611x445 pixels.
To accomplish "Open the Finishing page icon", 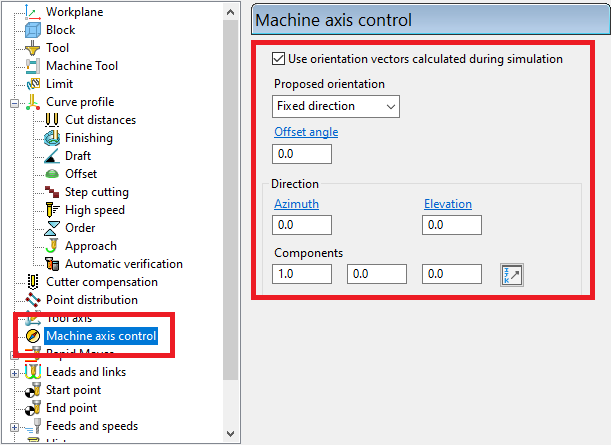I will 52,138.
